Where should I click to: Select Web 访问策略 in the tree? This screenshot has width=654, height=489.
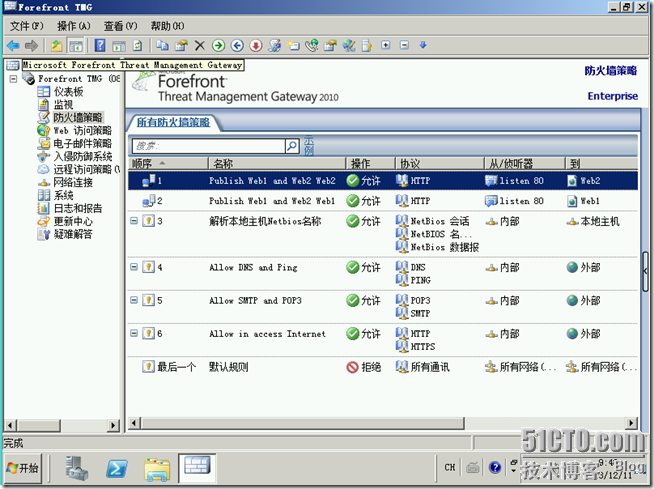82,130
